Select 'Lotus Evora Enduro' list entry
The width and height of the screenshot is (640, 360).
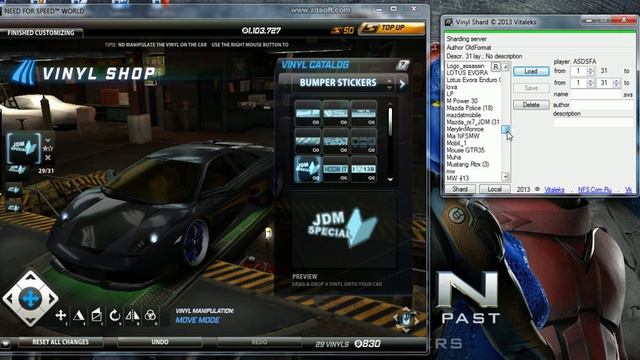(x=473, y=80)
